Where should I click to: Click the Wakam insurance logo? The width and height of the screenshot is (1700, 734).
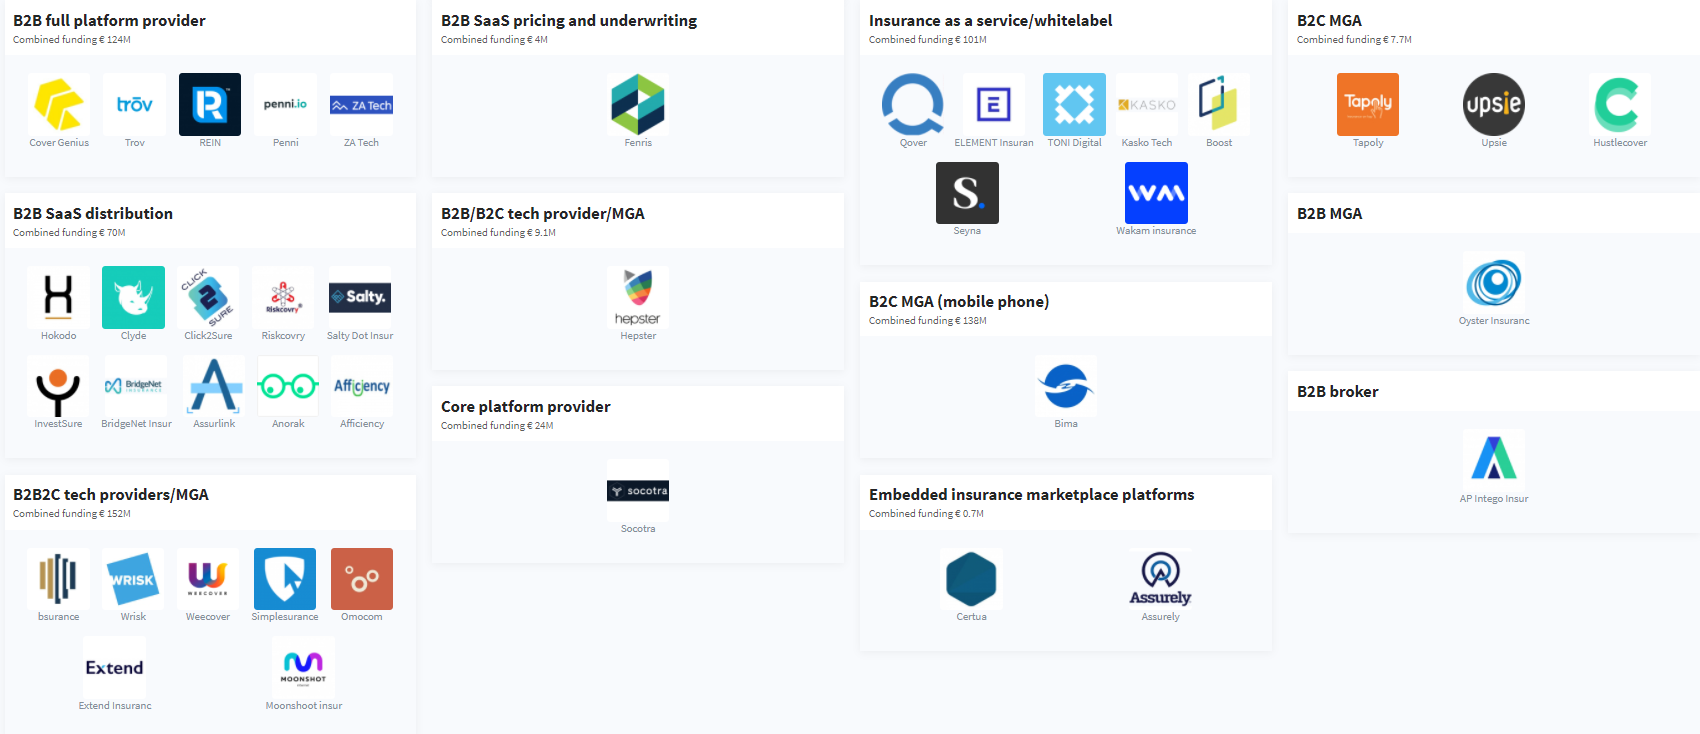[1156, 193]
